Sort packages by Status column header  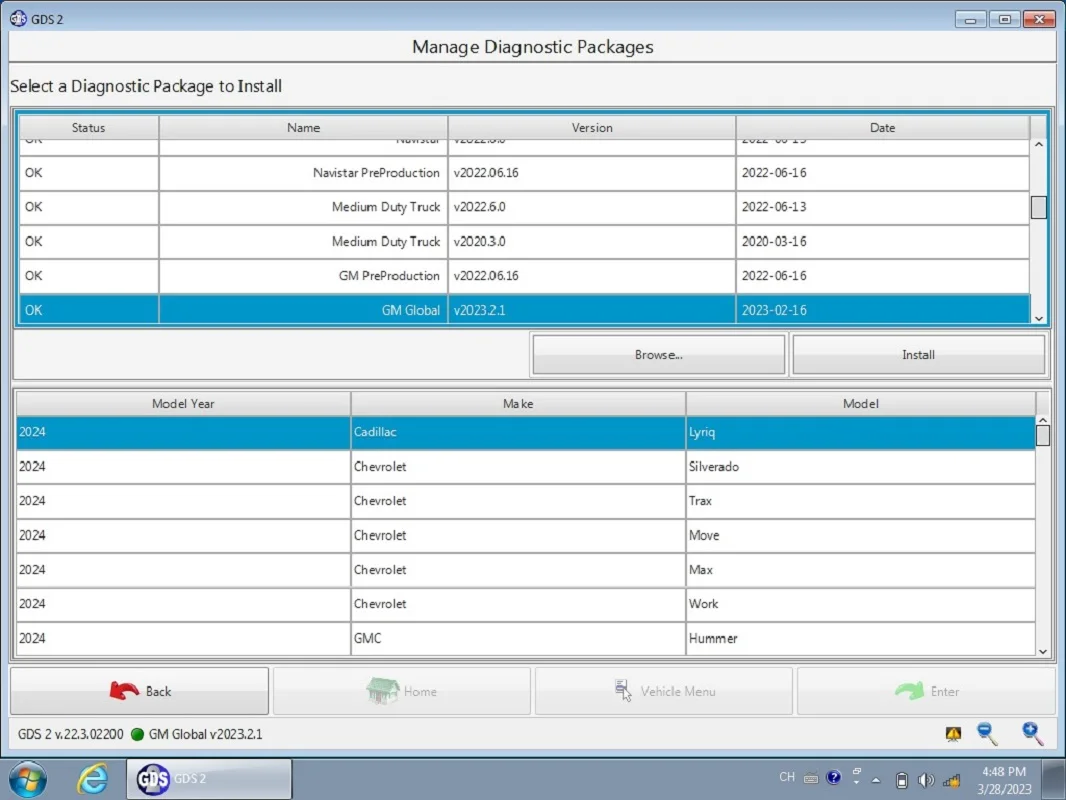point(88,128)
